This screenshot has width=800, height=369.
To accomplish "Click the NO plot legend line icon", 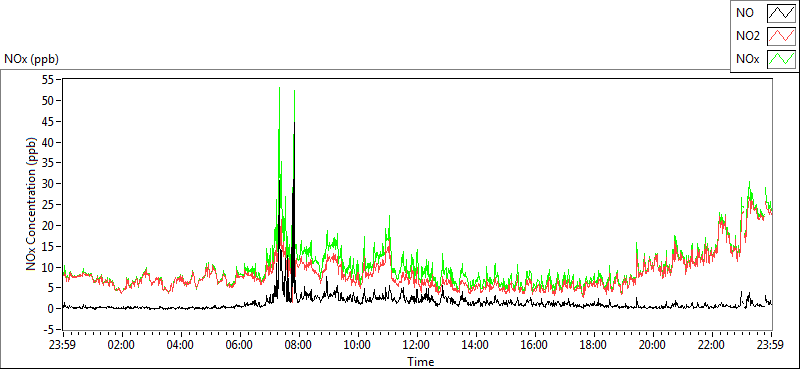I will 782,12.
